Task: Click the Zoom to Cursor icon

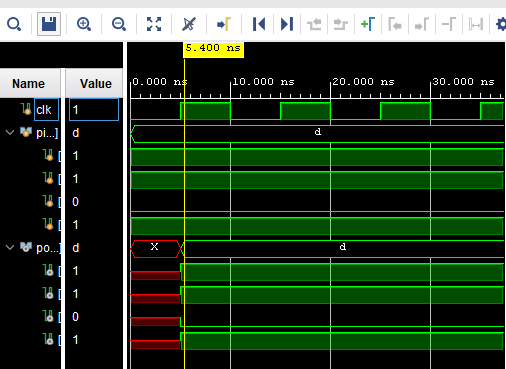Action: click(x=189, y=24)
